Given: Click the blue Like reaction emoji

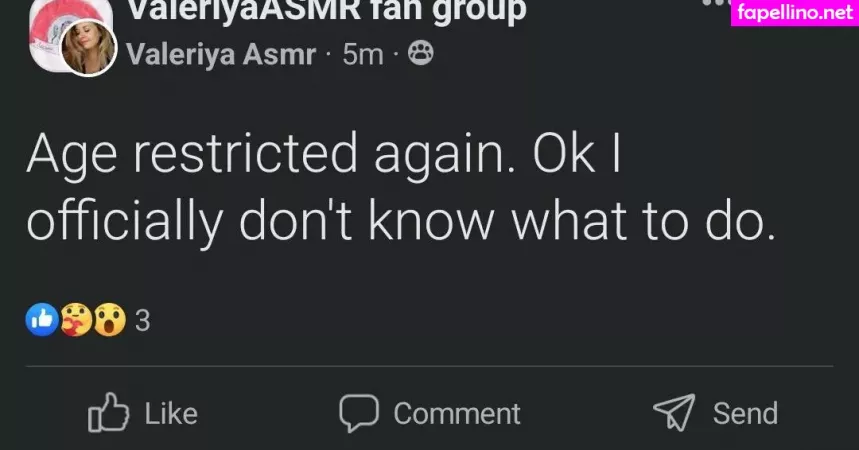Looking at the screenshot, I should 40,320.
